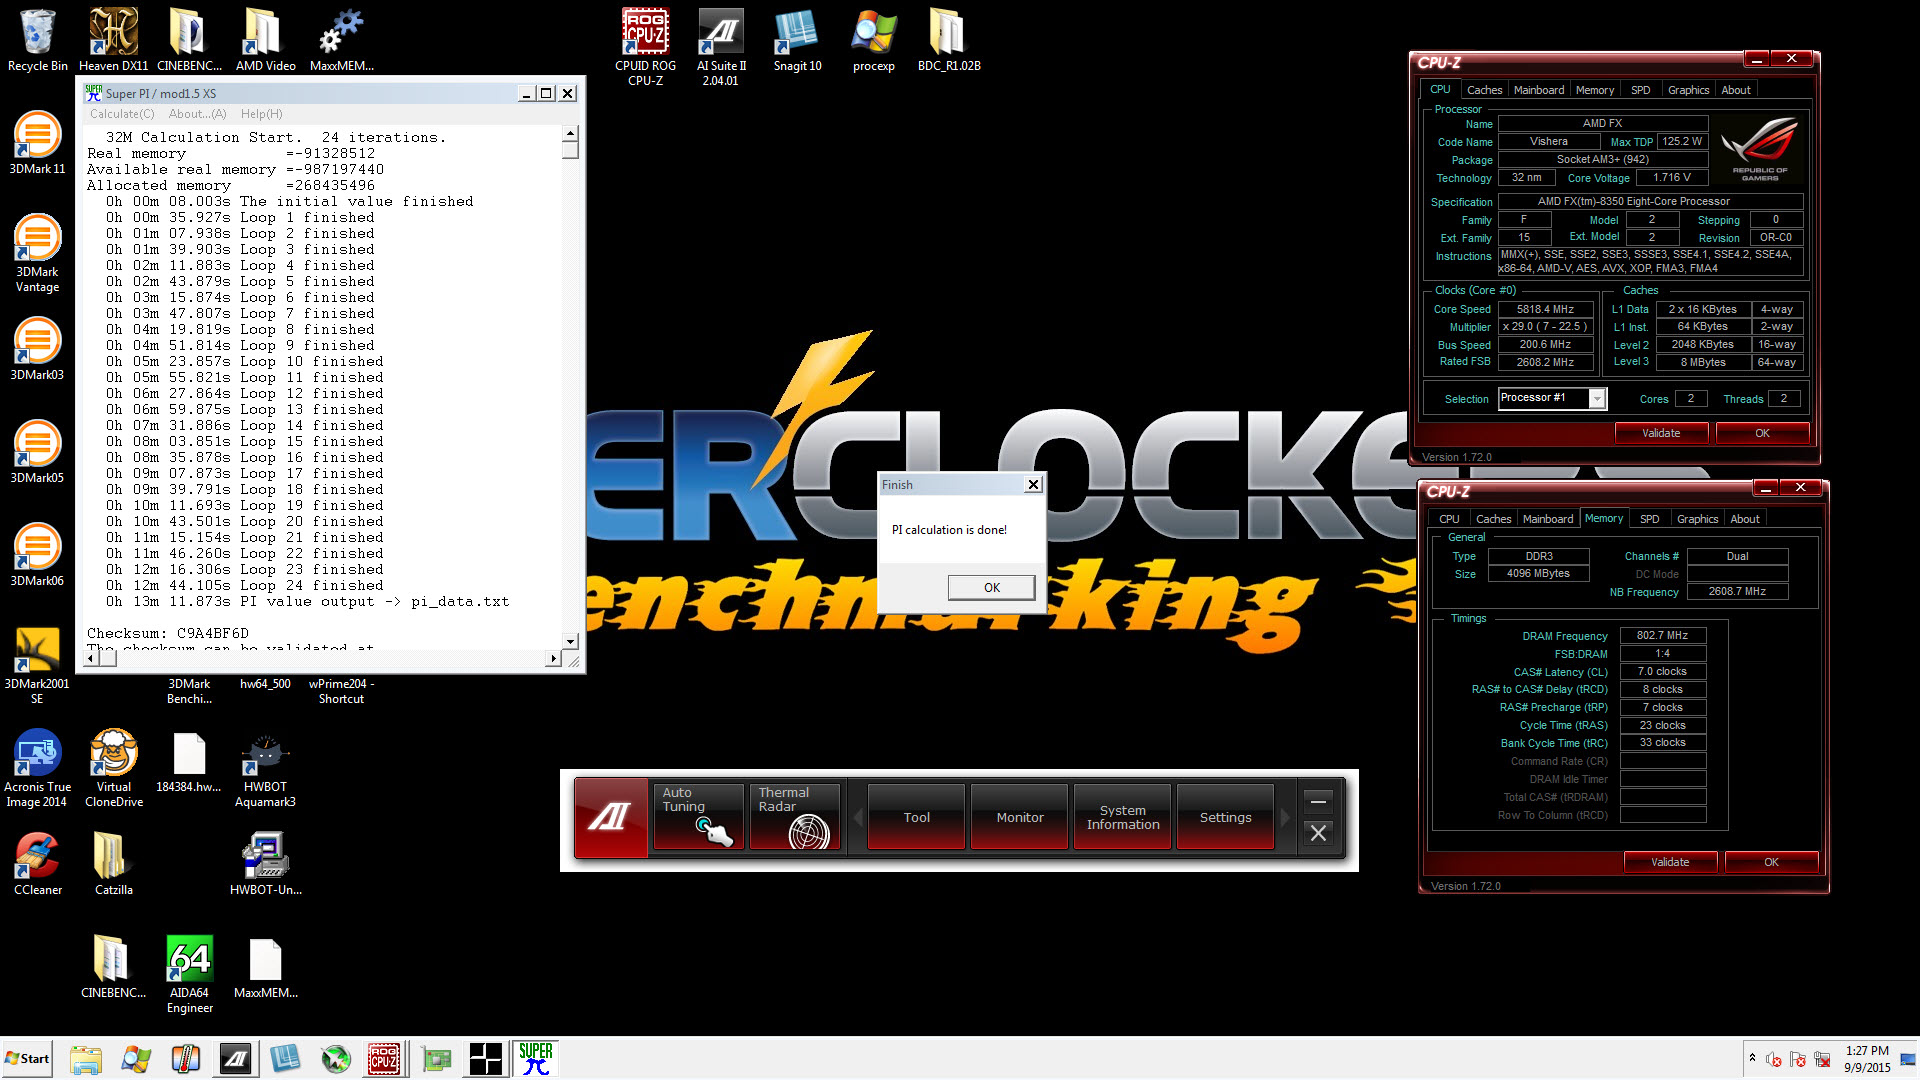Click Validate in bottom CPU-Z window
1920x1080 pixels.
(1670, 862)
